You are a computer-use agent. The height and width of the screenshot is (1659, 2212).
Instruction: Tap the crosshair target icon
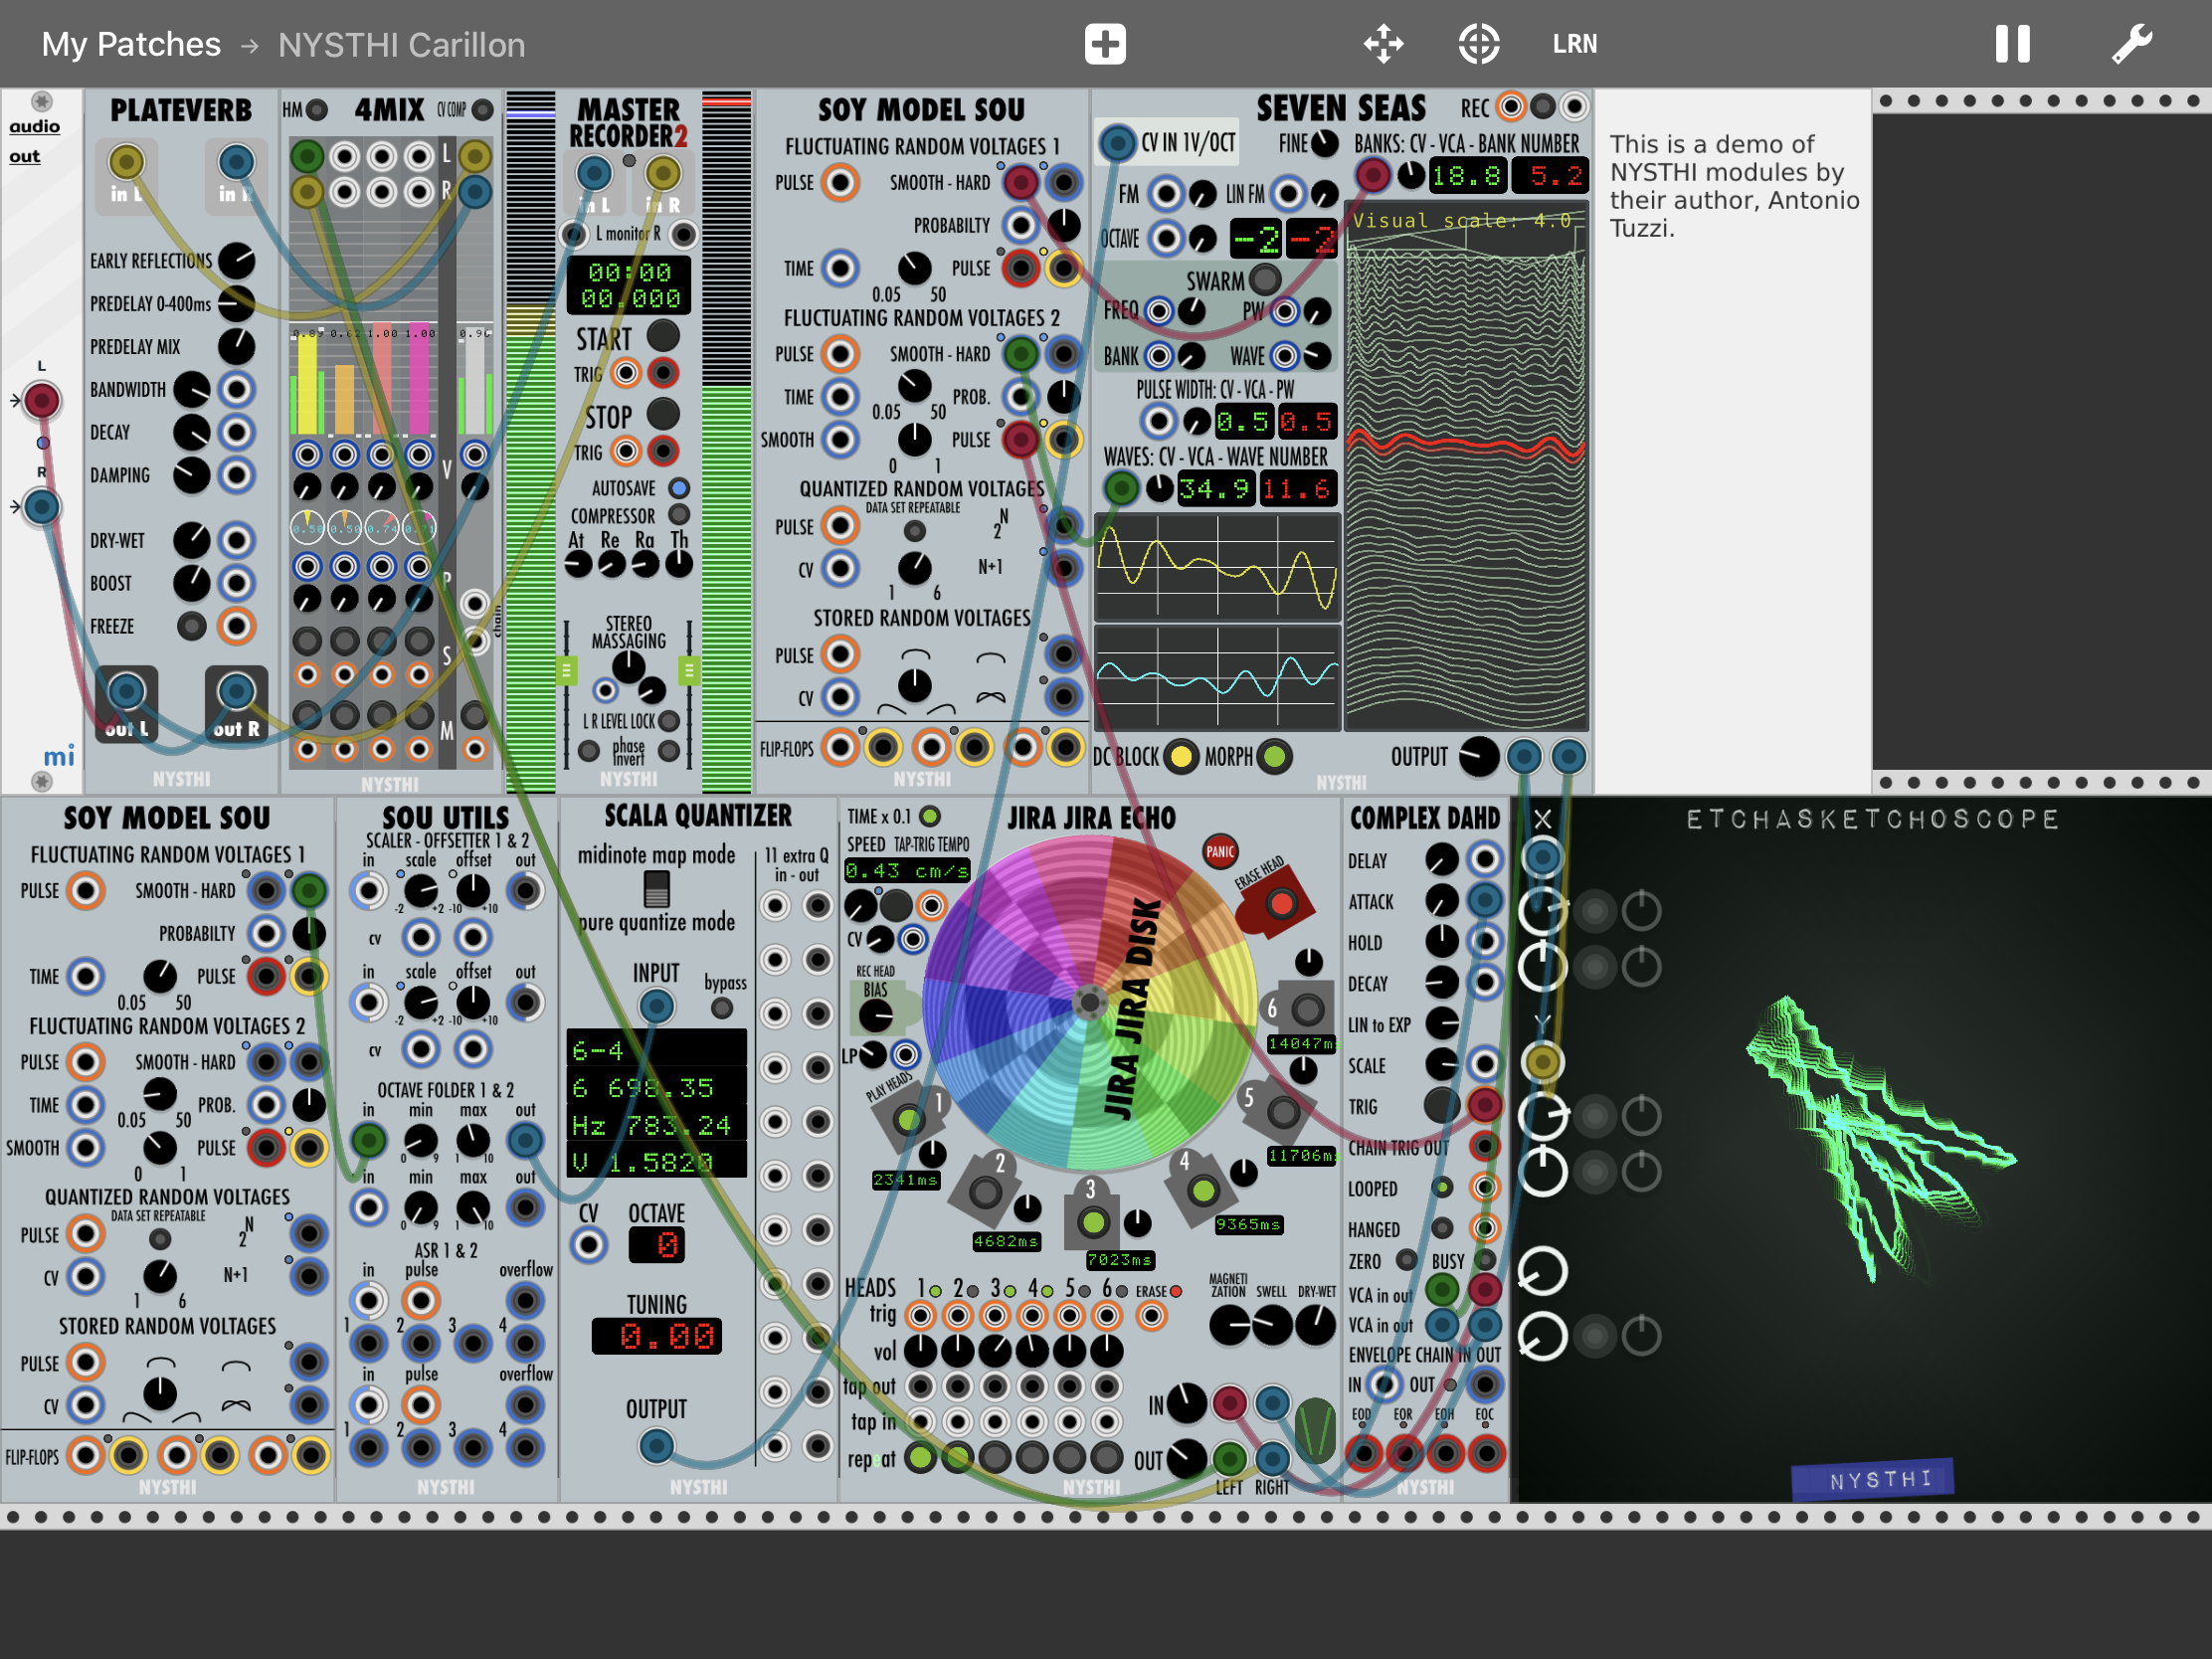click(x=1478, y=44)
